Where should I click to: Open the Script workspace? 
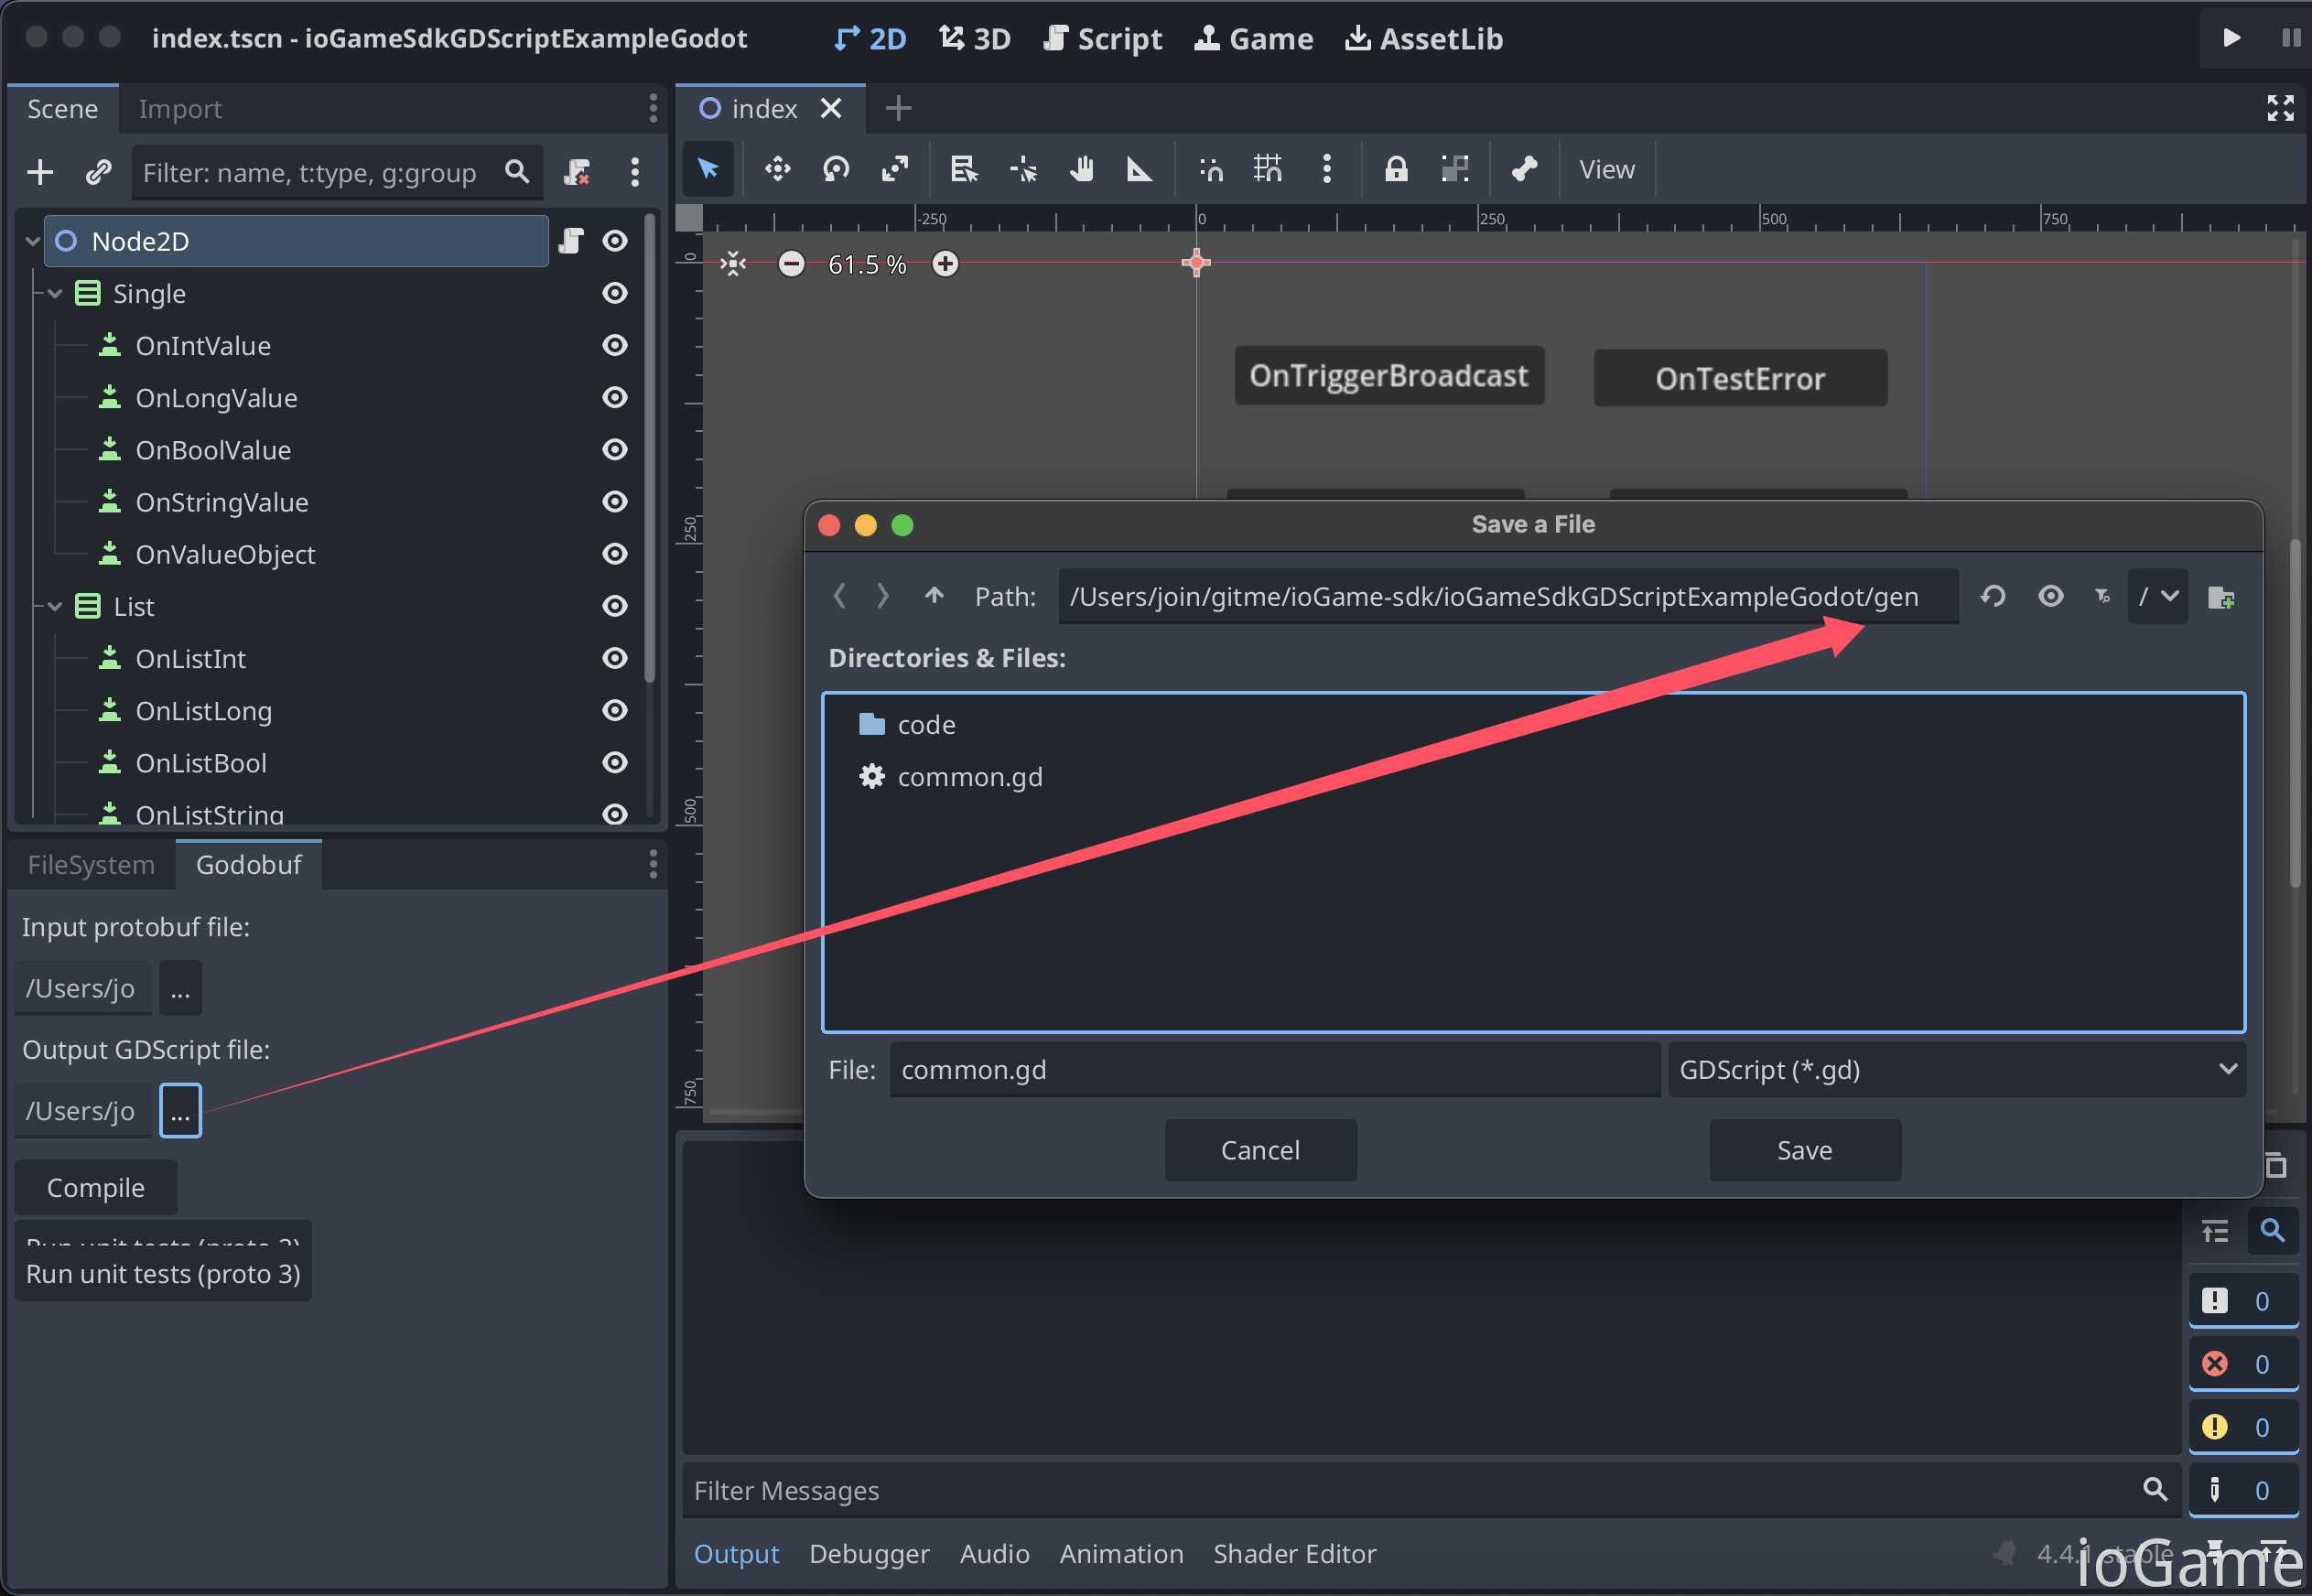pyautogui.click(x=1103, y=39)
